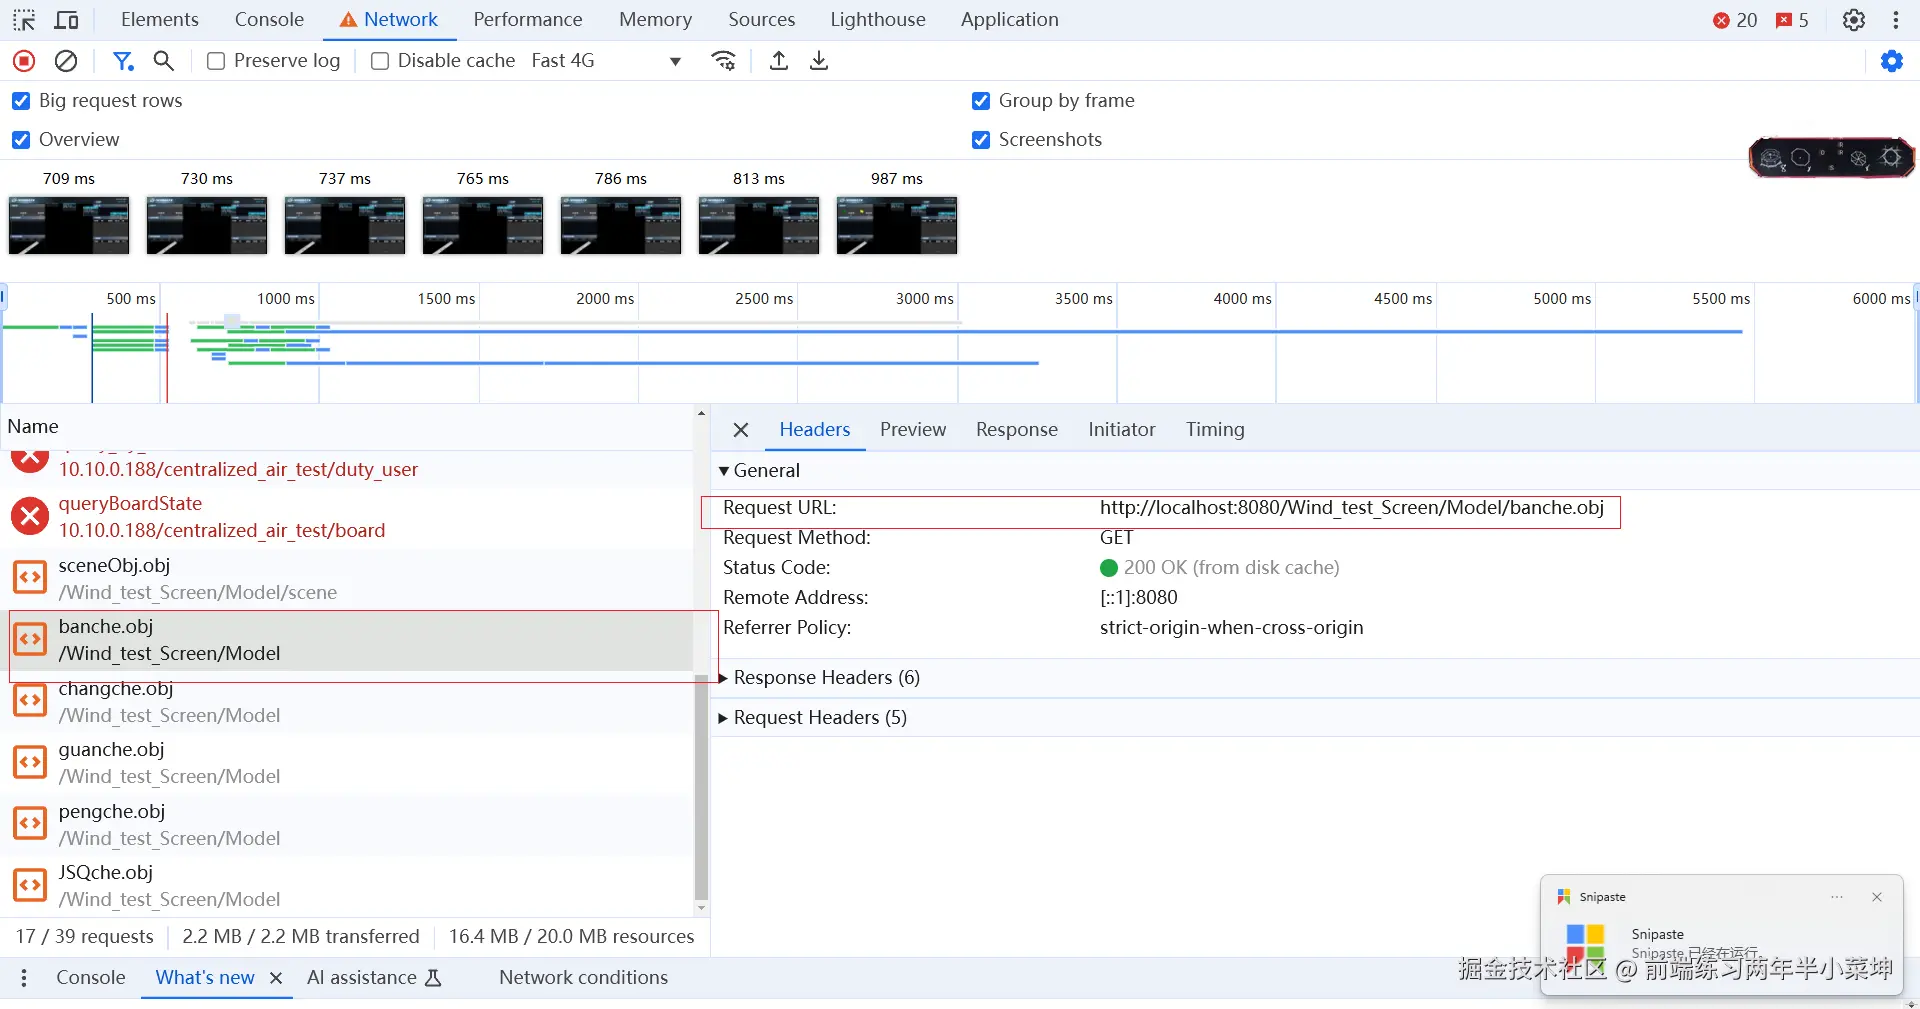The image size is (1920, 1009).
Task: Close the request details pane
Action: (x=741, y=430)
